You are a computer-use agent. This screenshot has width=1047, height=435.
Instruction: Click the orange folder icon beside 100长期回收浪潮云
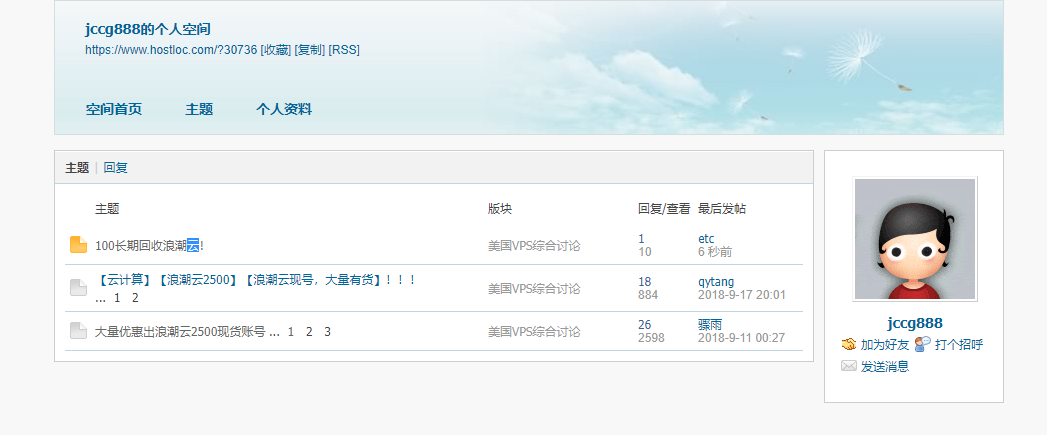pyautogui.click(x=78, y=245)
